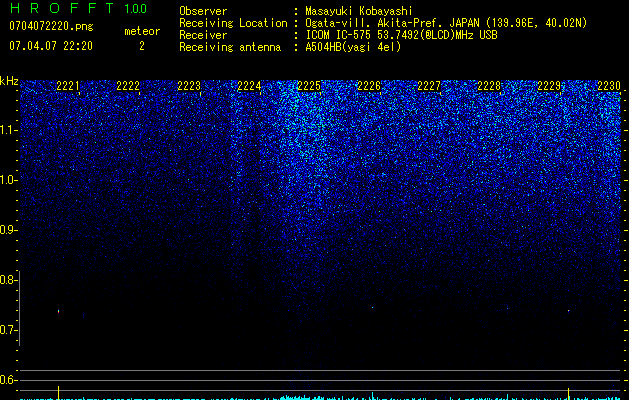
Task: Click the 0.8 frequency axis label
Action: click(8, 280)
